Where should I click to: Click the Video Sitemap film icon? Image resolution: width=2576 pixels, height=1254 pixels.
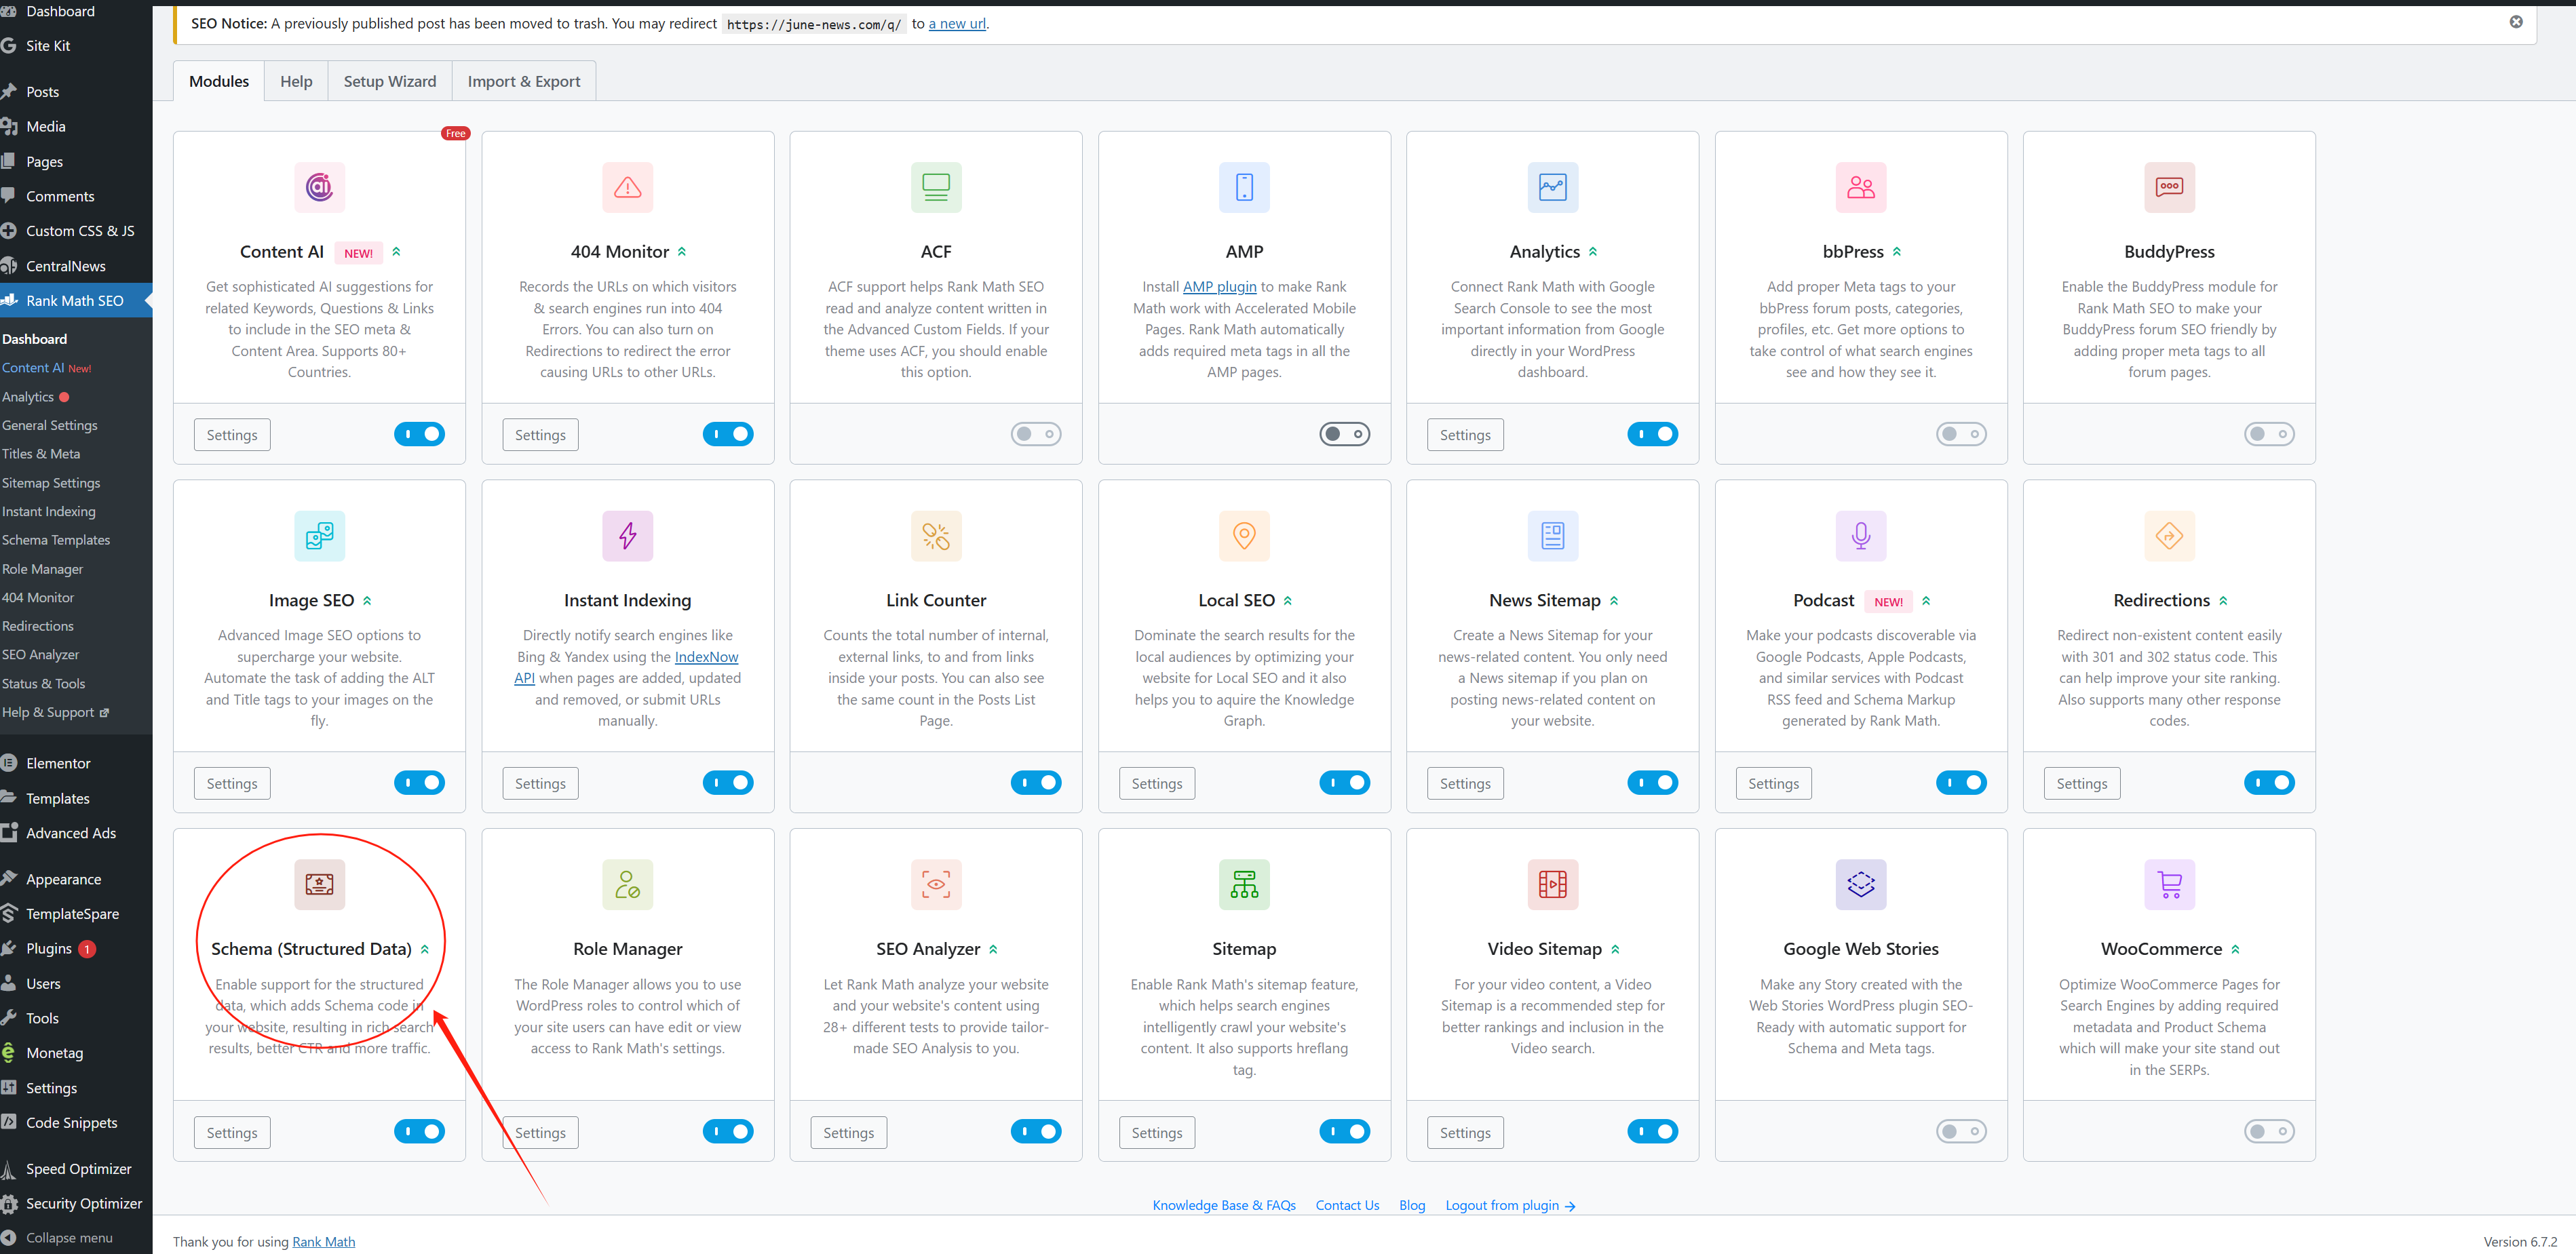tap(1552, 884)
